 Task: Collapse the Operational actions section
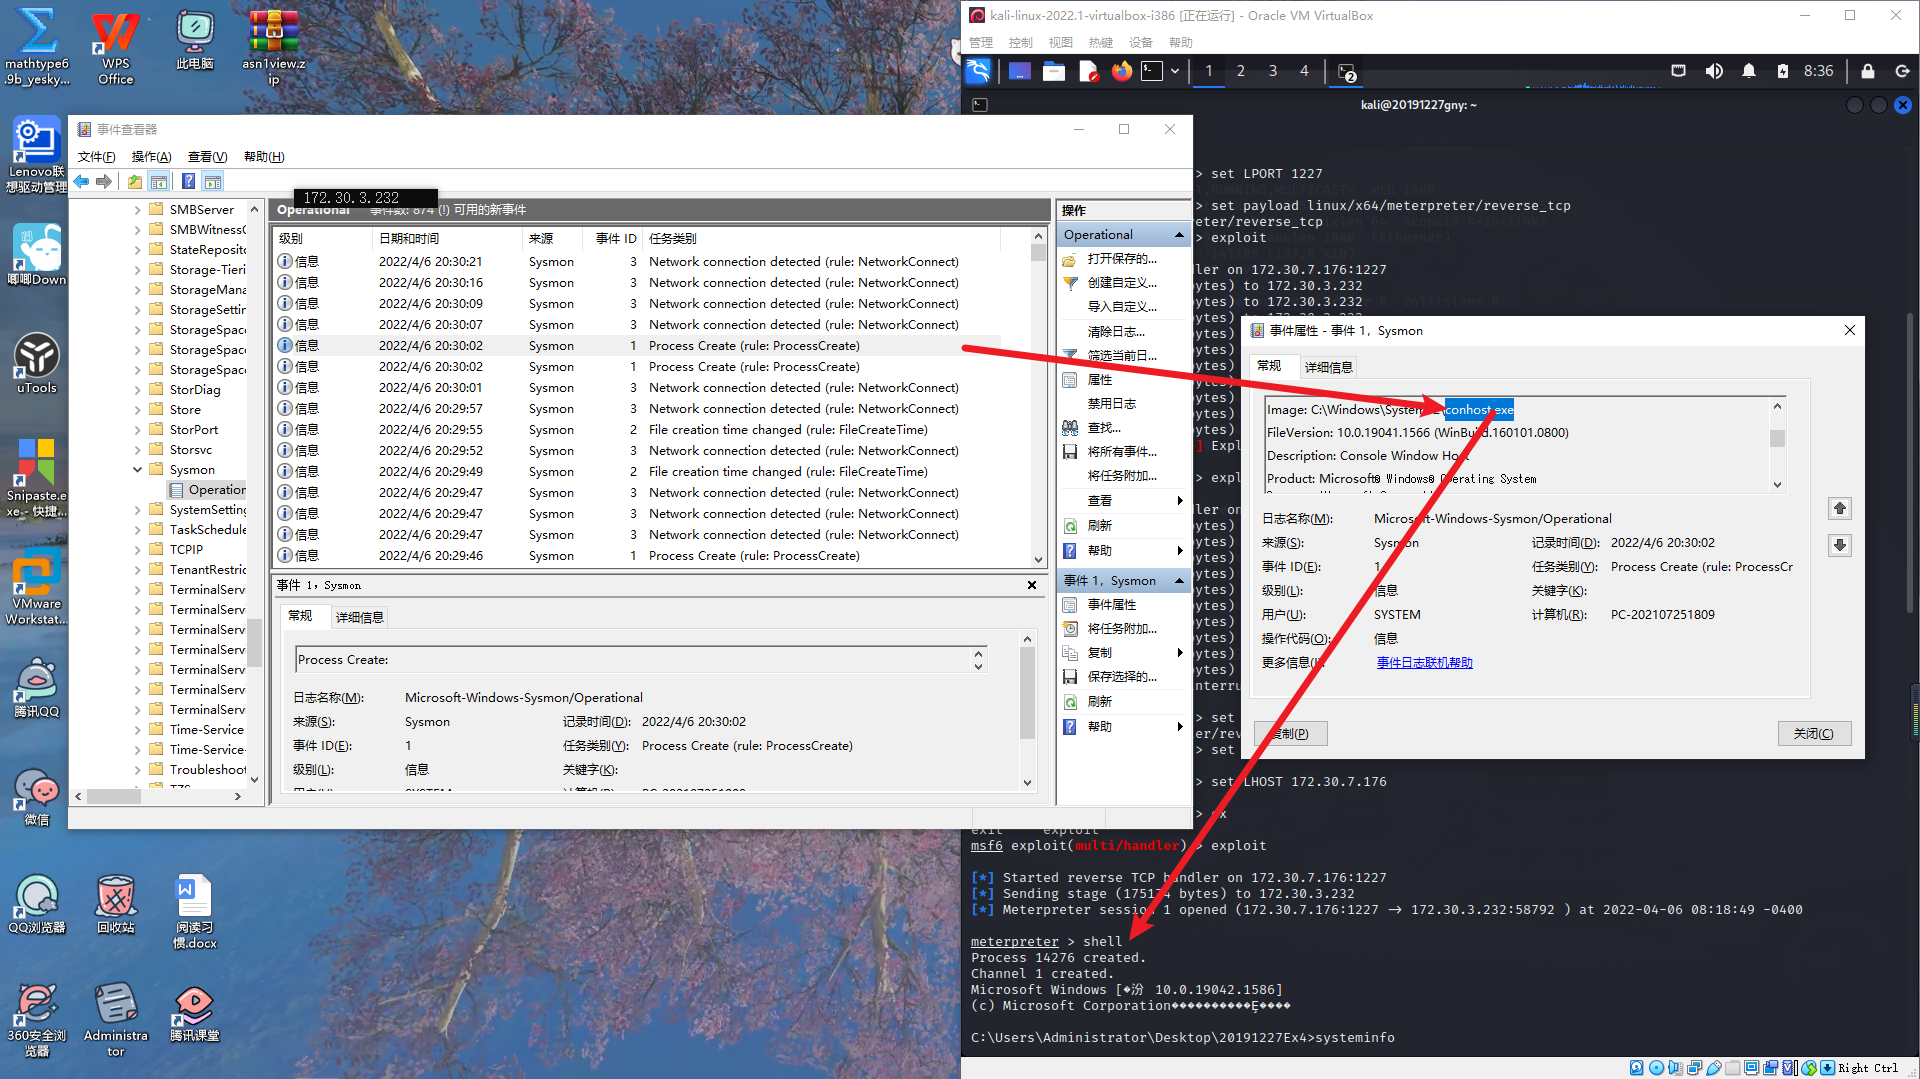pos(1179,235)
